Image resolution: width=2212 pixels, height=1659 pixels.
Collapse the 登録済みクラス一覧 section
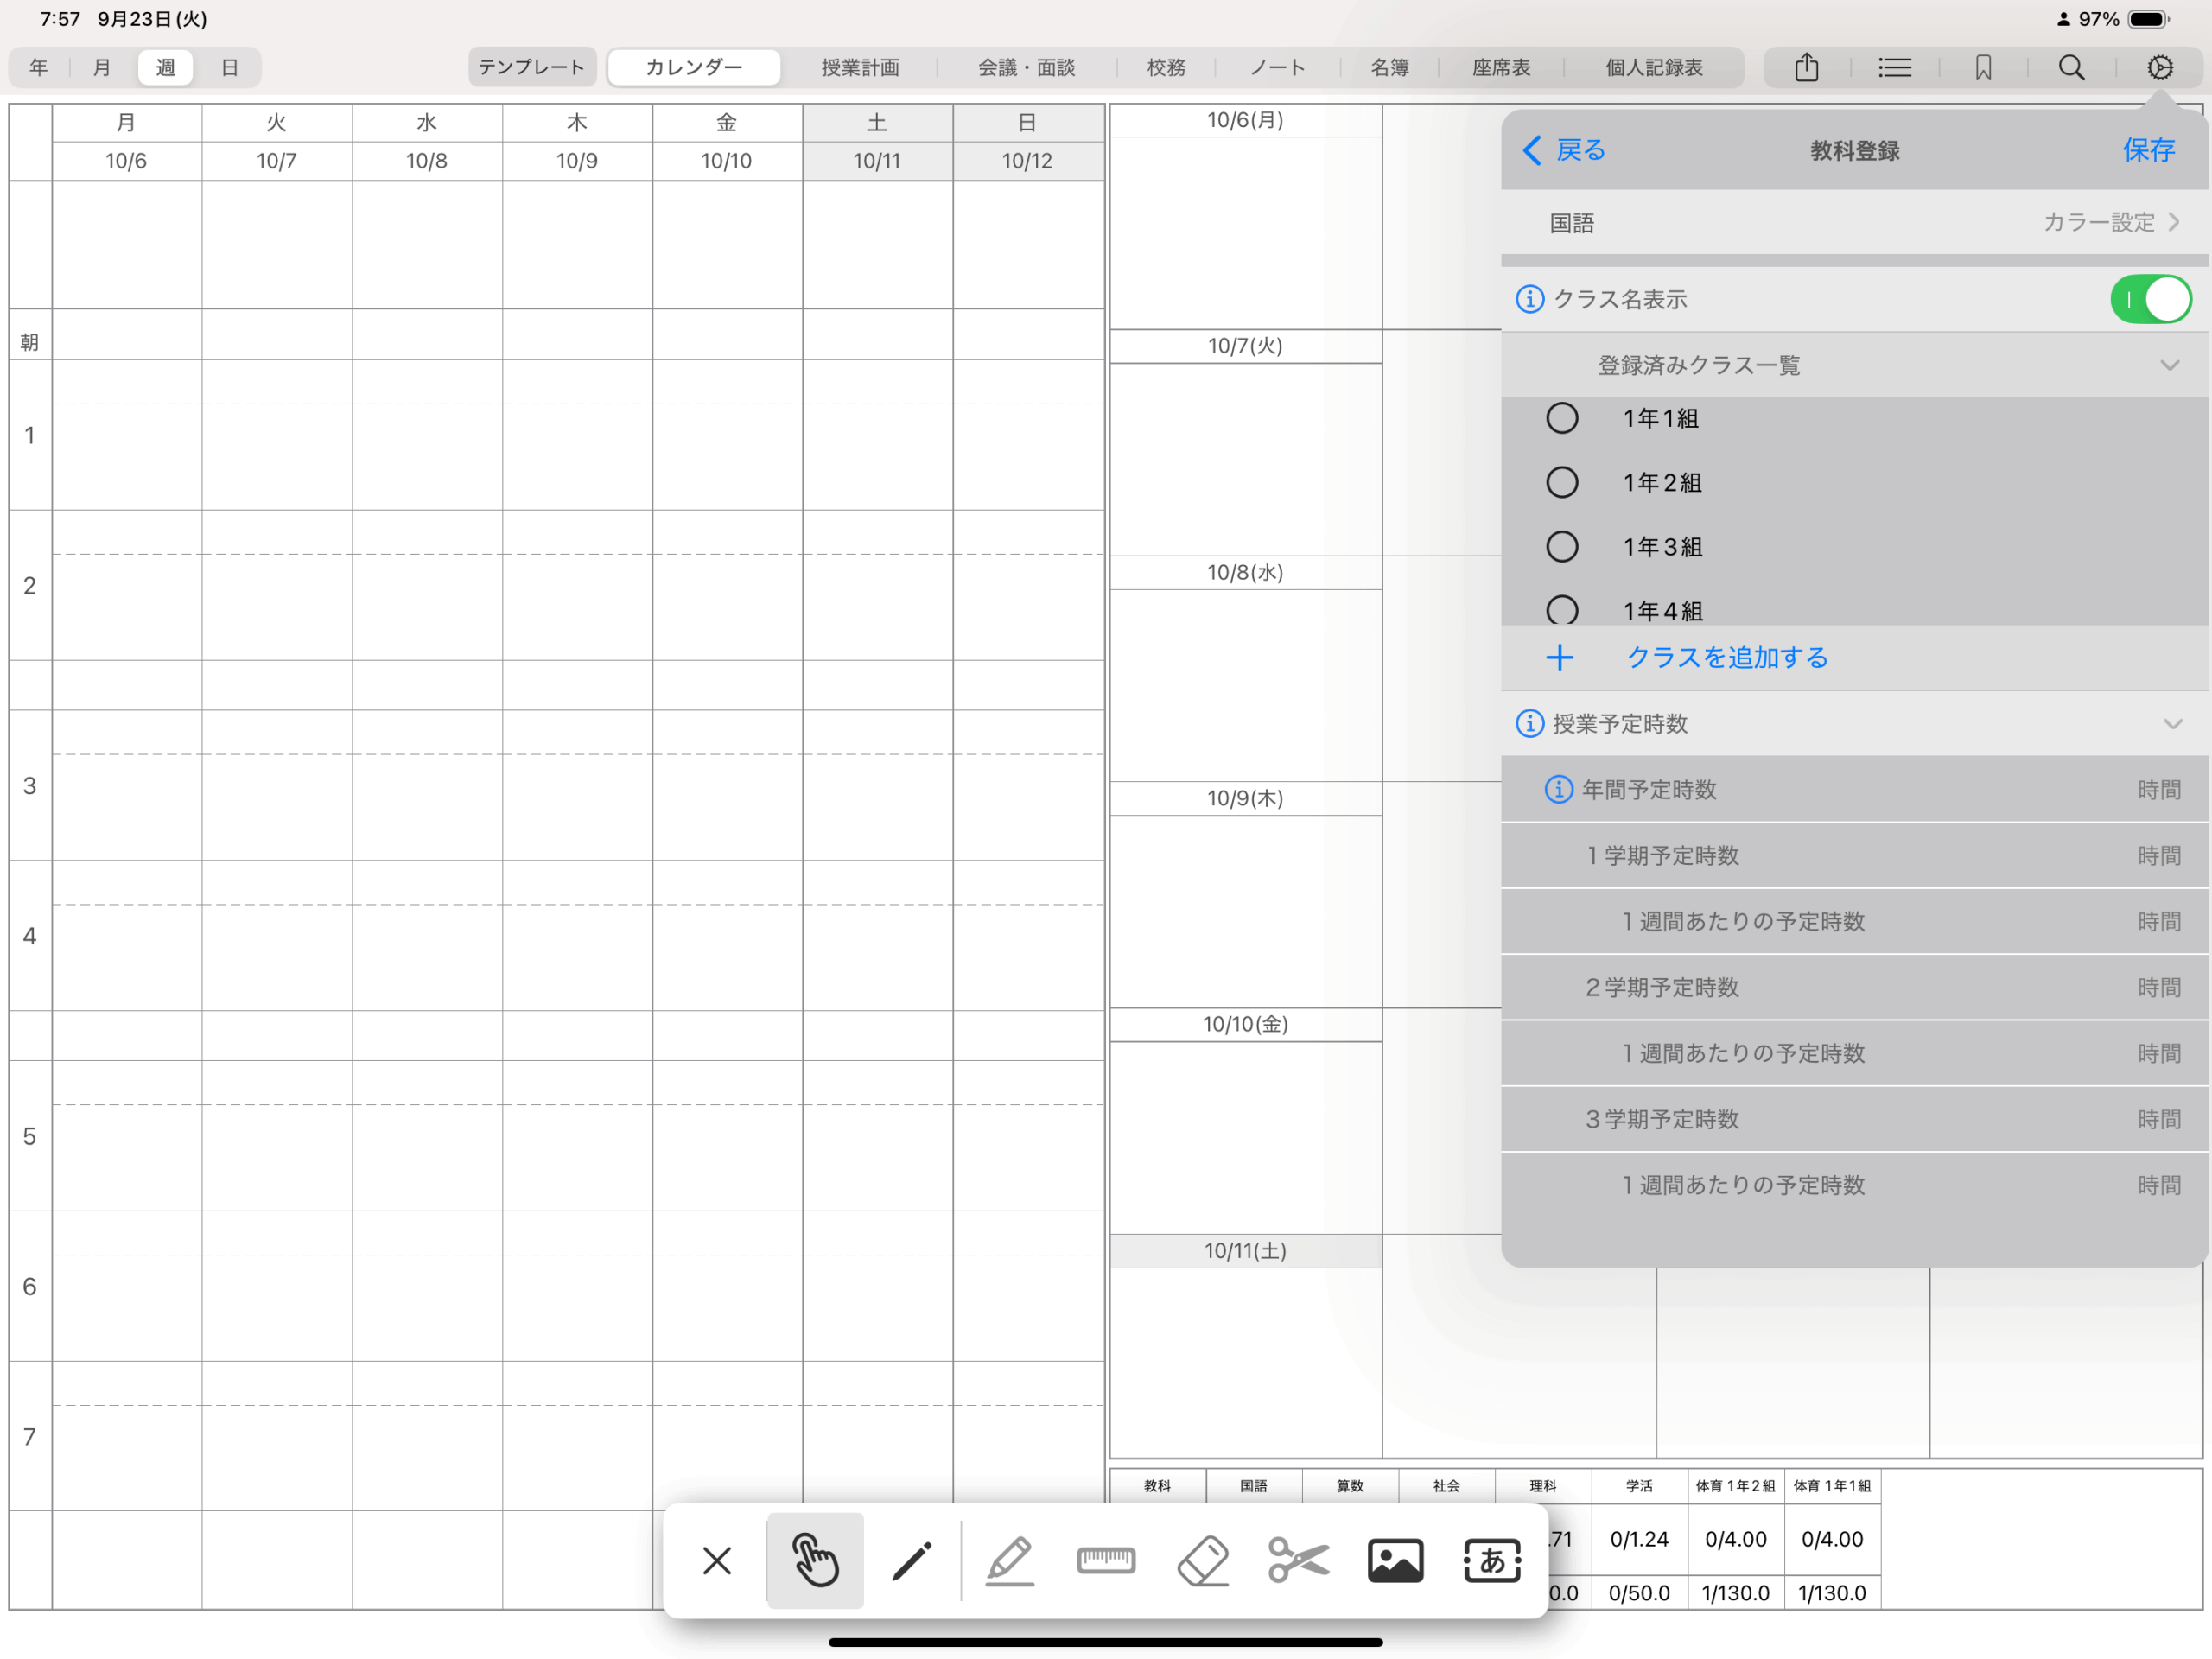coord(2169,365)
